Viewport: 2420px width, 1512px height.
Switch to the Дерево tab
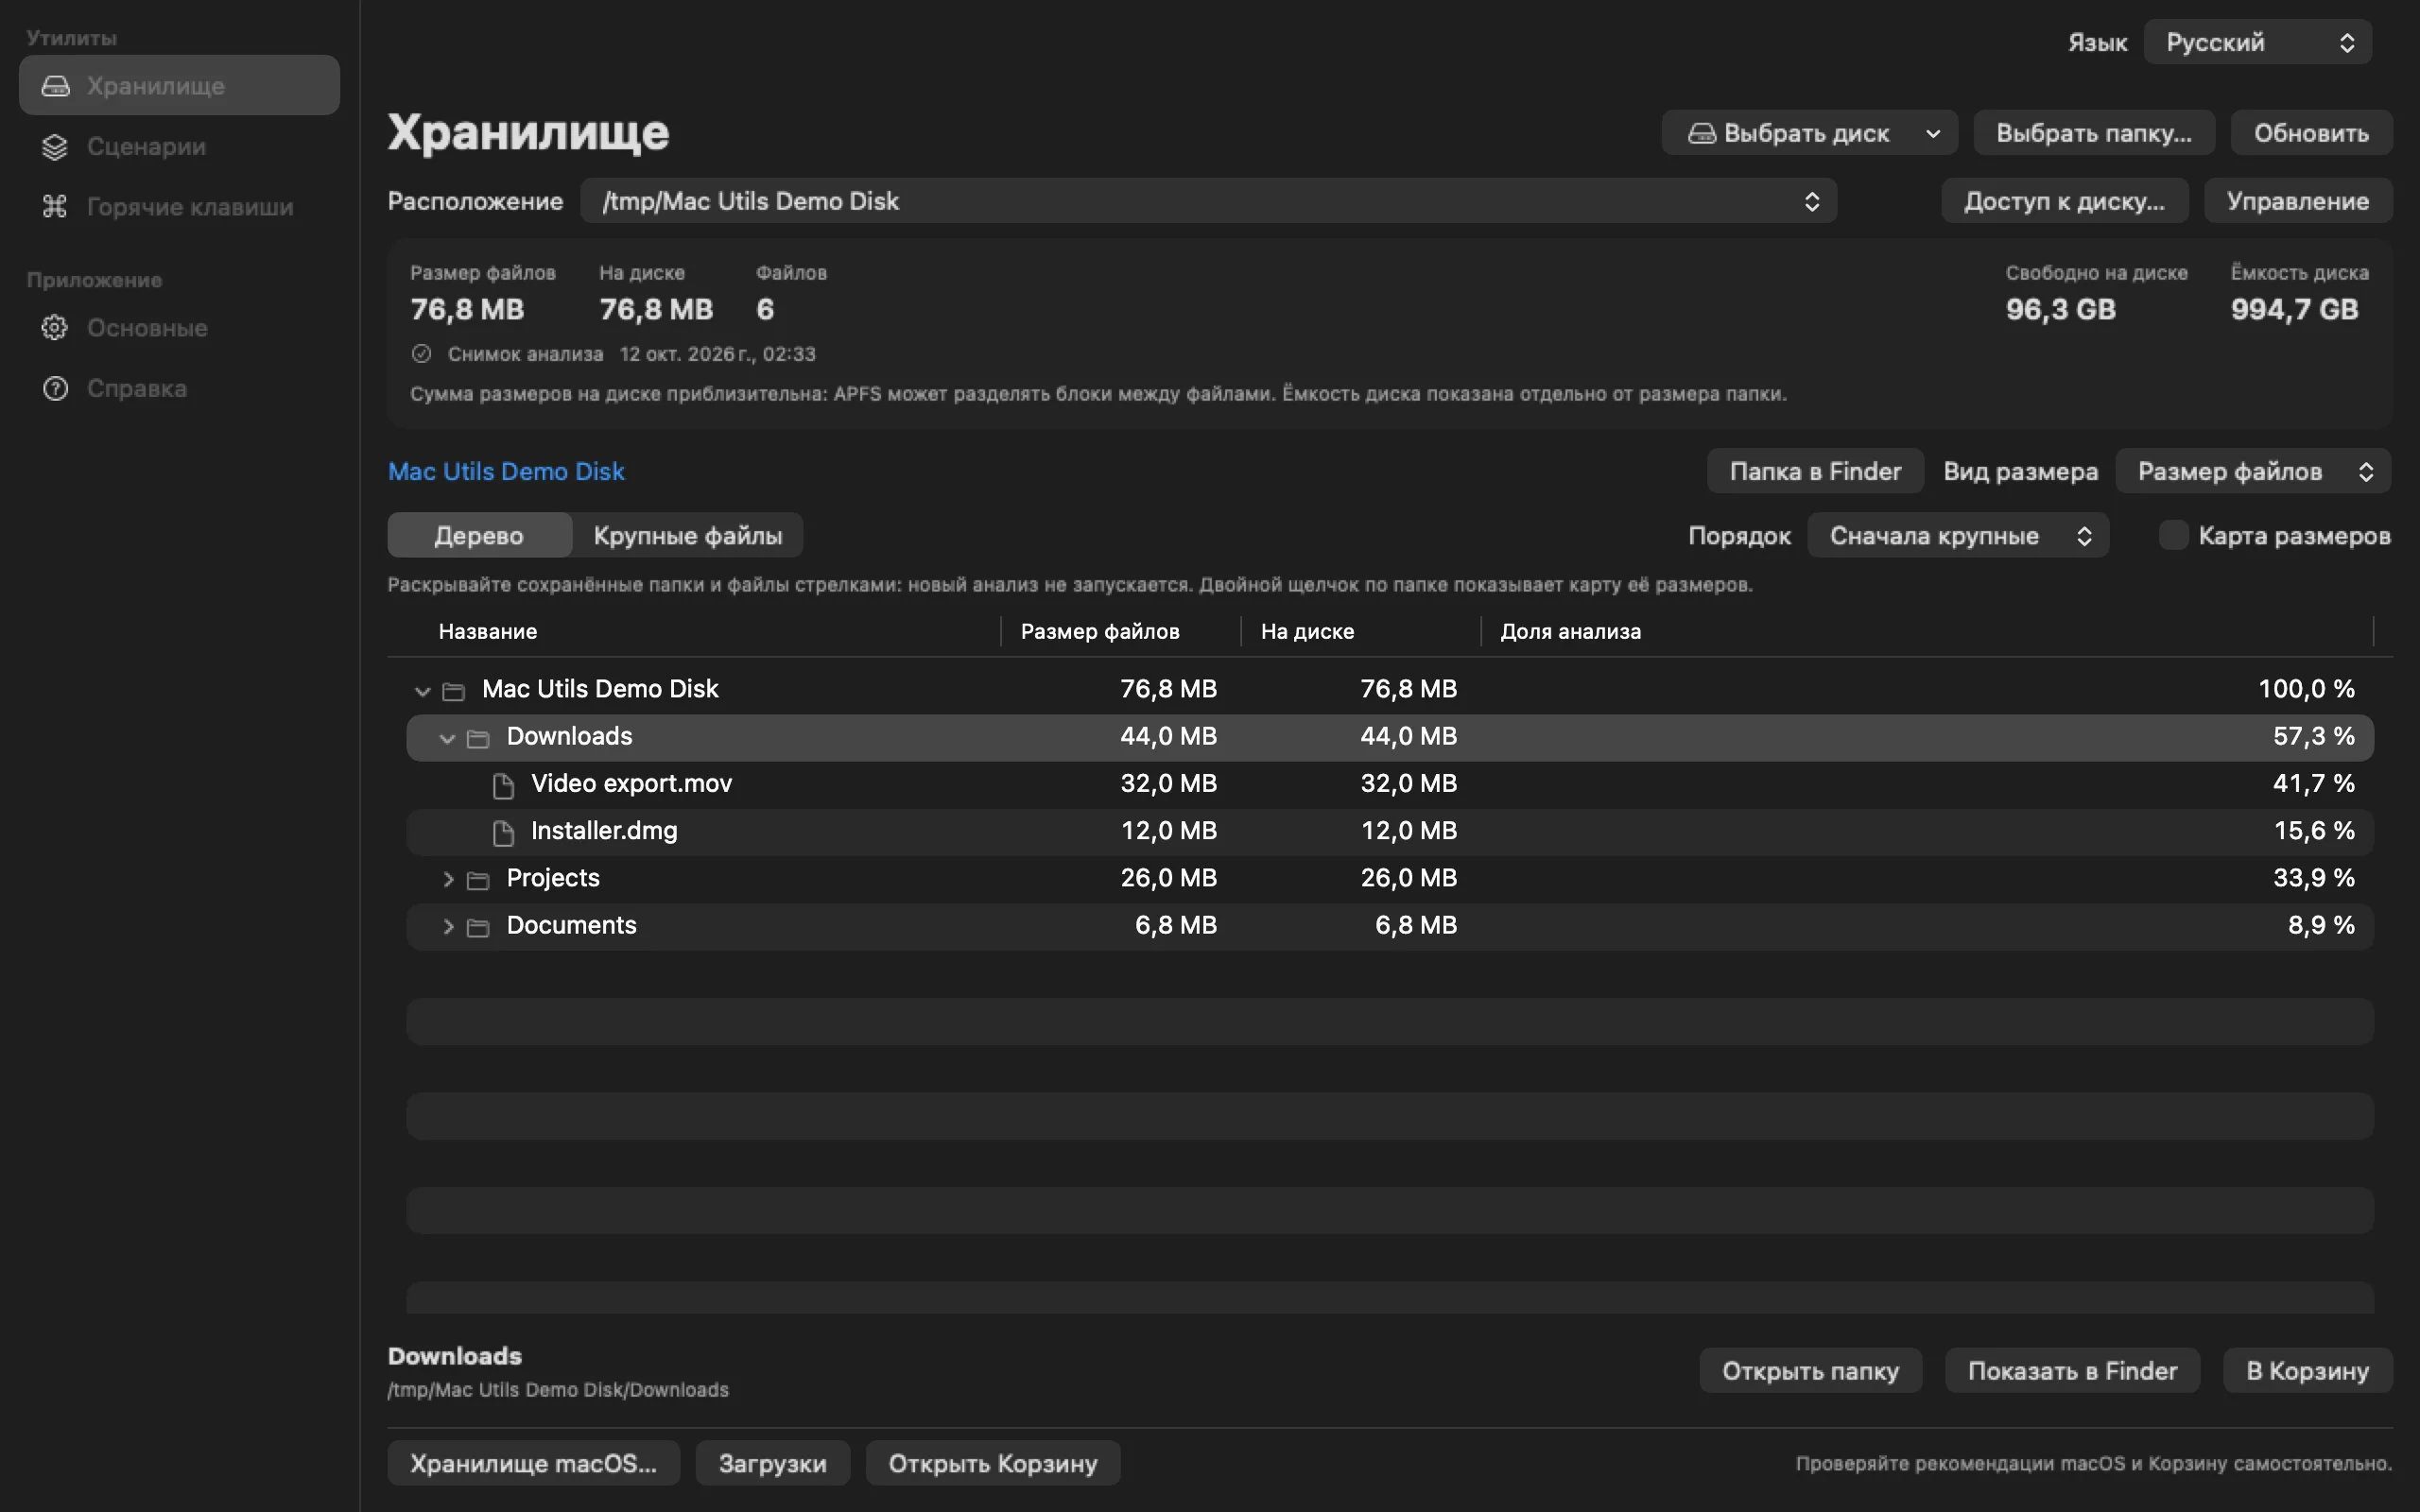coord(479,536)
